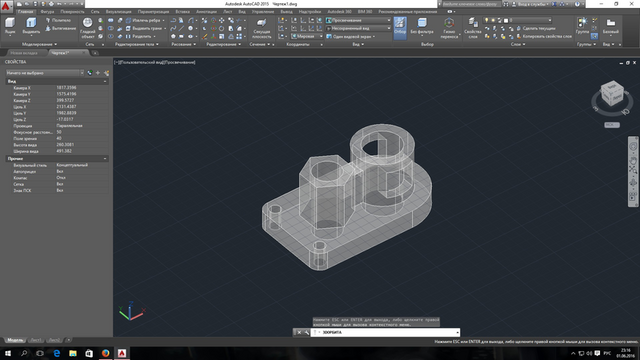Open the Ничего не выбрано selection dropdown
This screenshot has width=640, height=360.
coord(44,73)
